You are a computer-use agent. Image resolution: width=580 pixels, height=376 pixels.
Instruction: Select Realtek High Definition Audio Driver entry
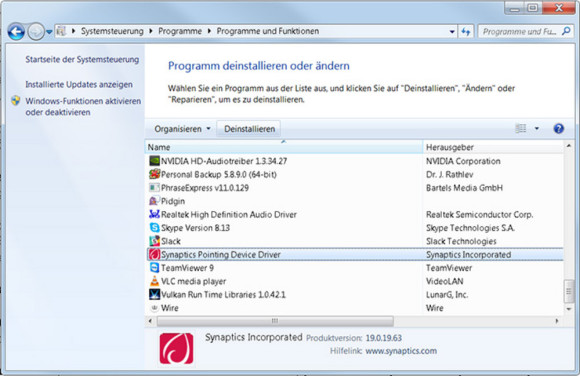tap(229, 215)
